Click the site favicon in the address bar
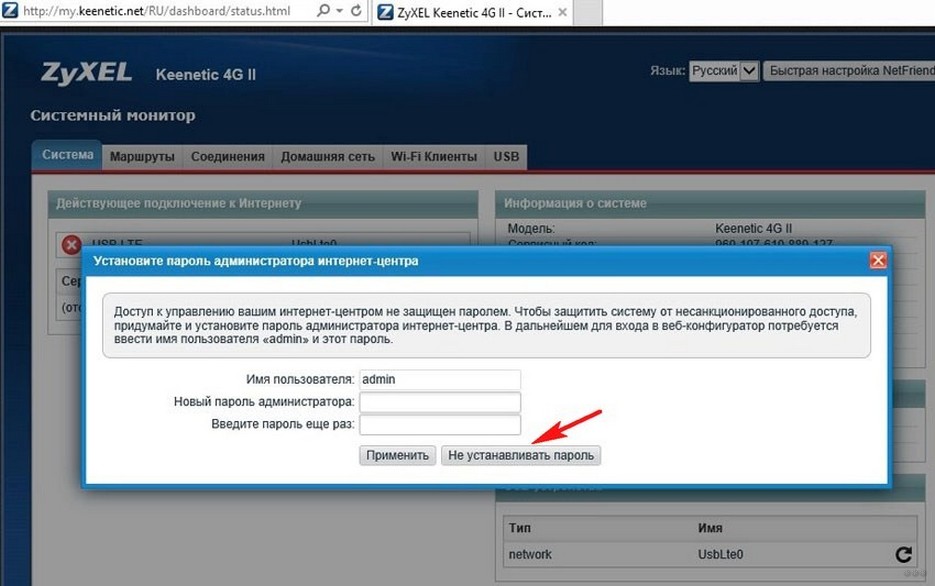The image size is (935, 586). click(x=10, y=10)
